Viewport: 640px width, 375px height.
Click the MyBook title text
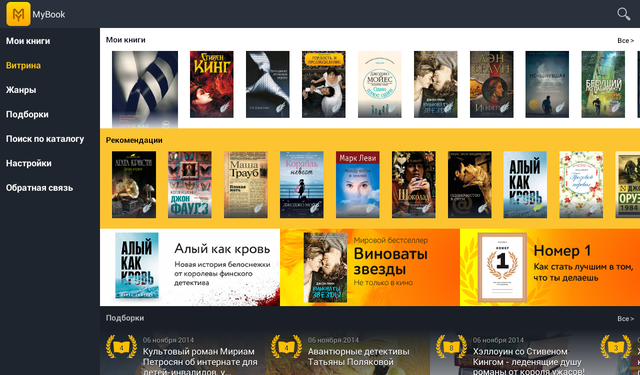point(49,14)
